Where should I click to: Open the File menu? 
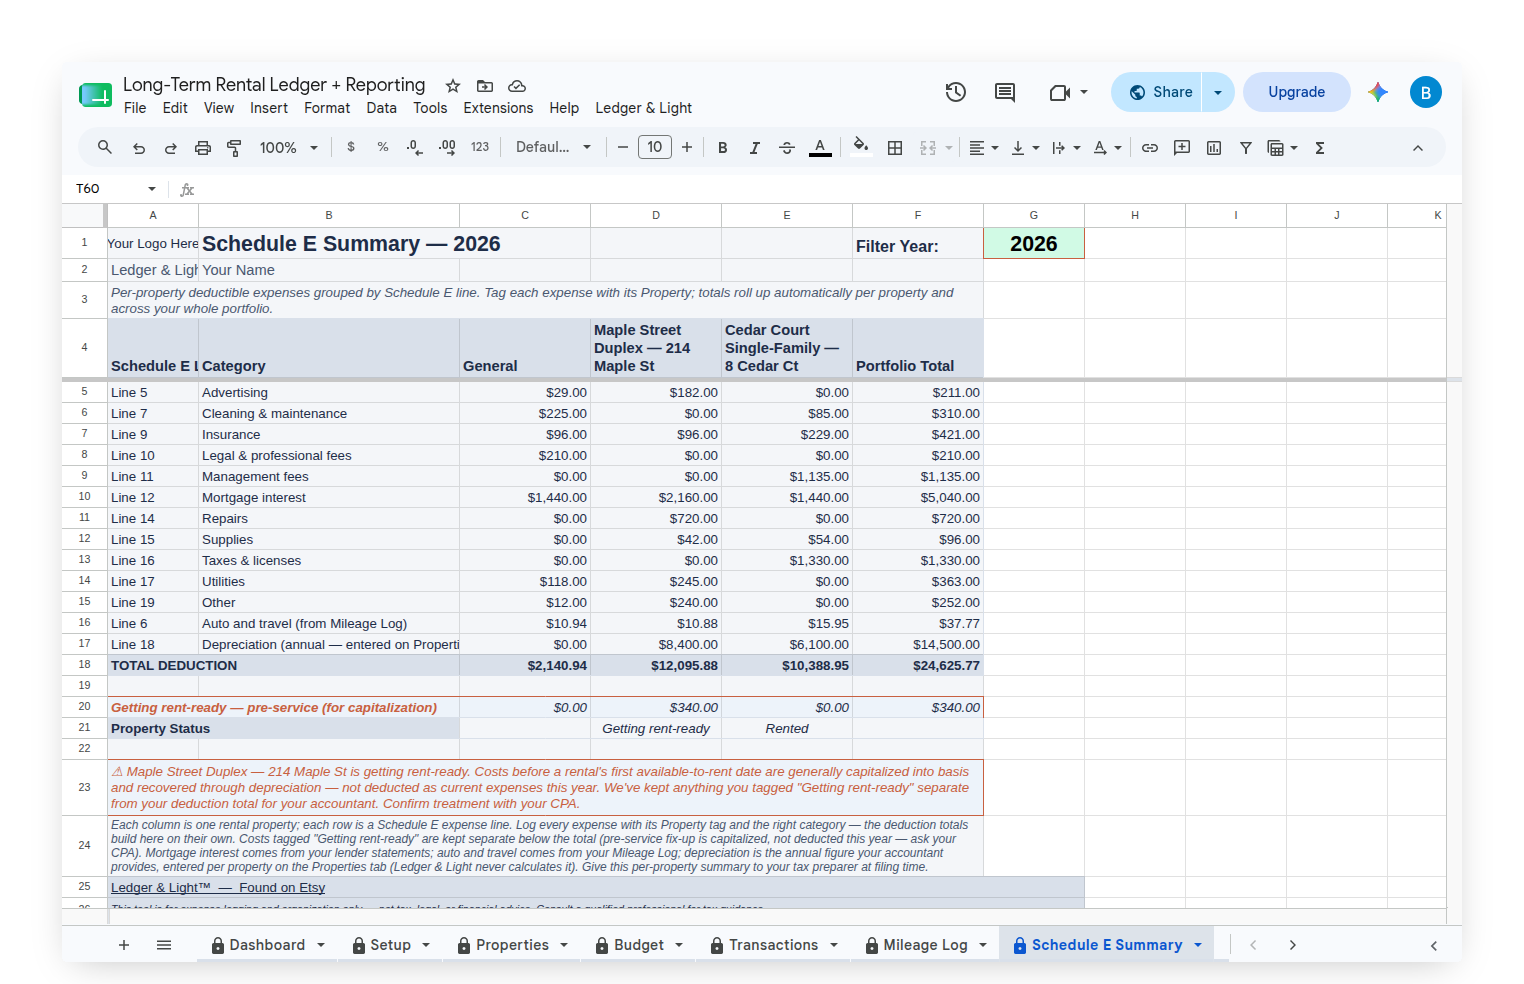tap(135, 108)
